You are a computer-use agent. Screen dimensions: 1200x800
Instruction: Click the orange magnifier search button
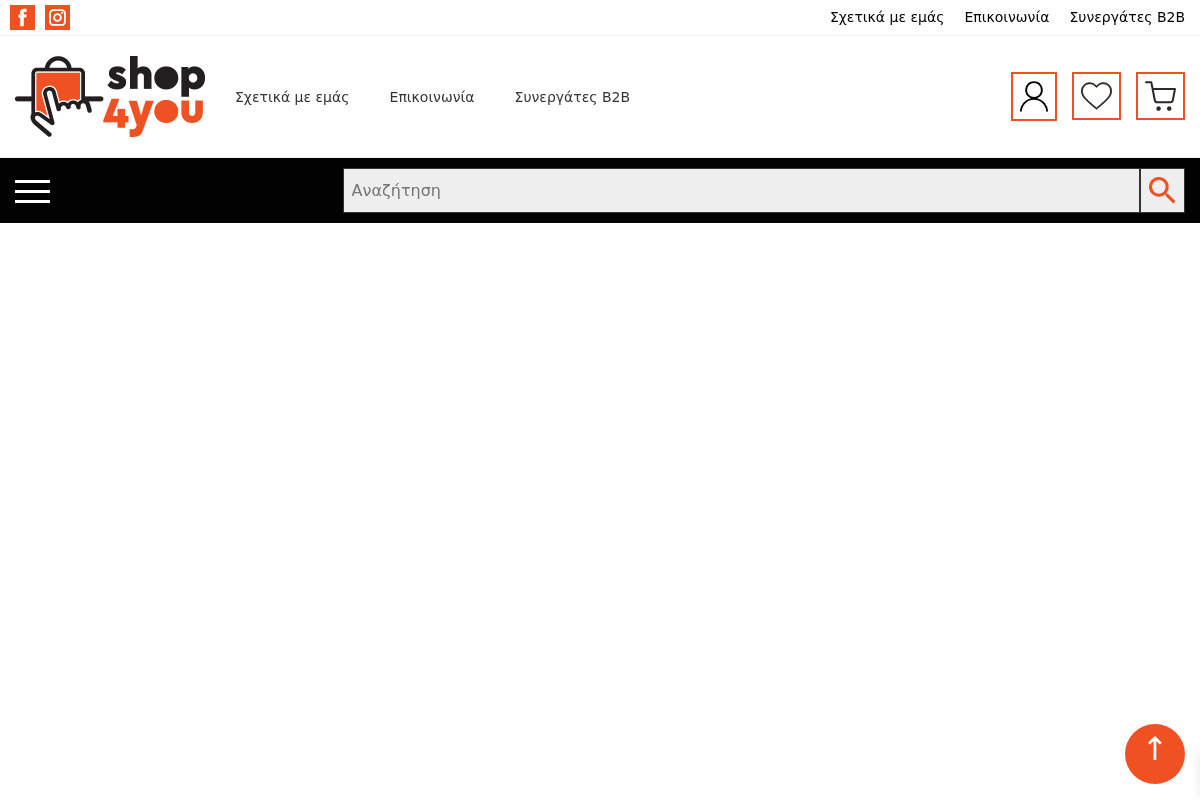1162,190
